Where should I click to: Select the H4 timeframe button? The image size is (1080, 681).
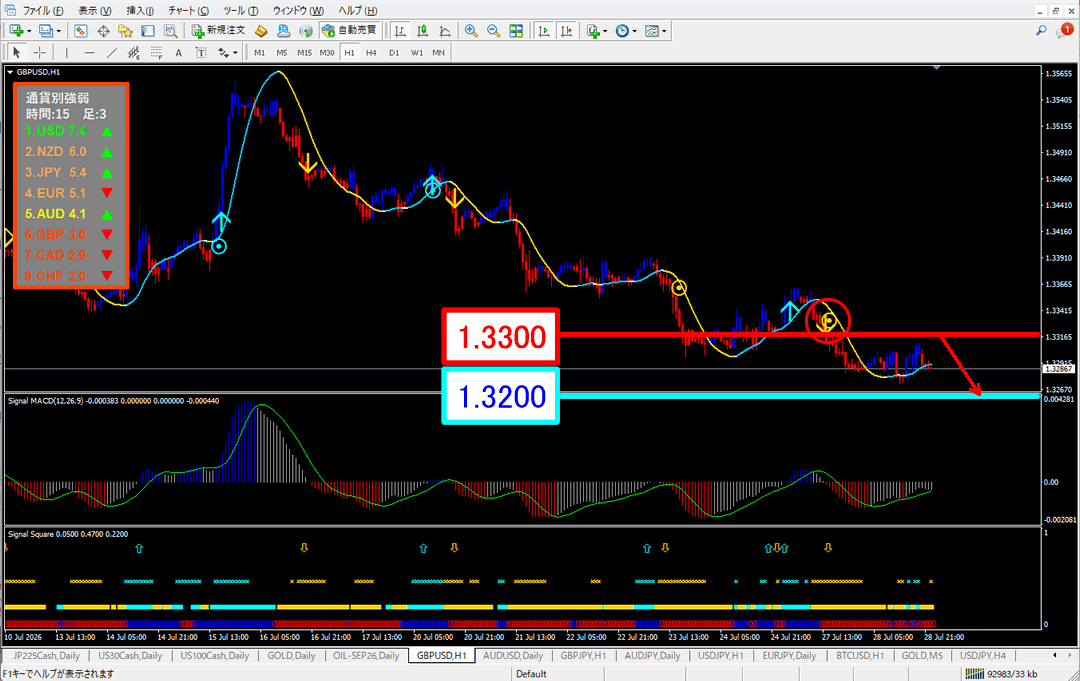click(371, 53)
